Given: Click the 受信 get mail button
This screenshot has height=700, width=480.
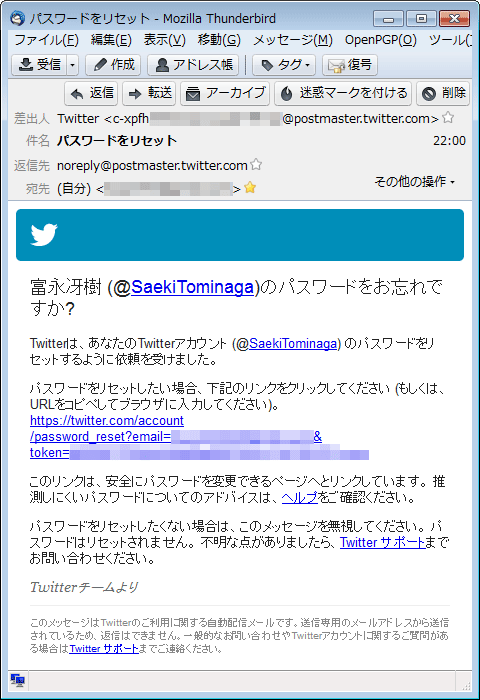Looking at the screenshot, I should [x=39, y=65].
